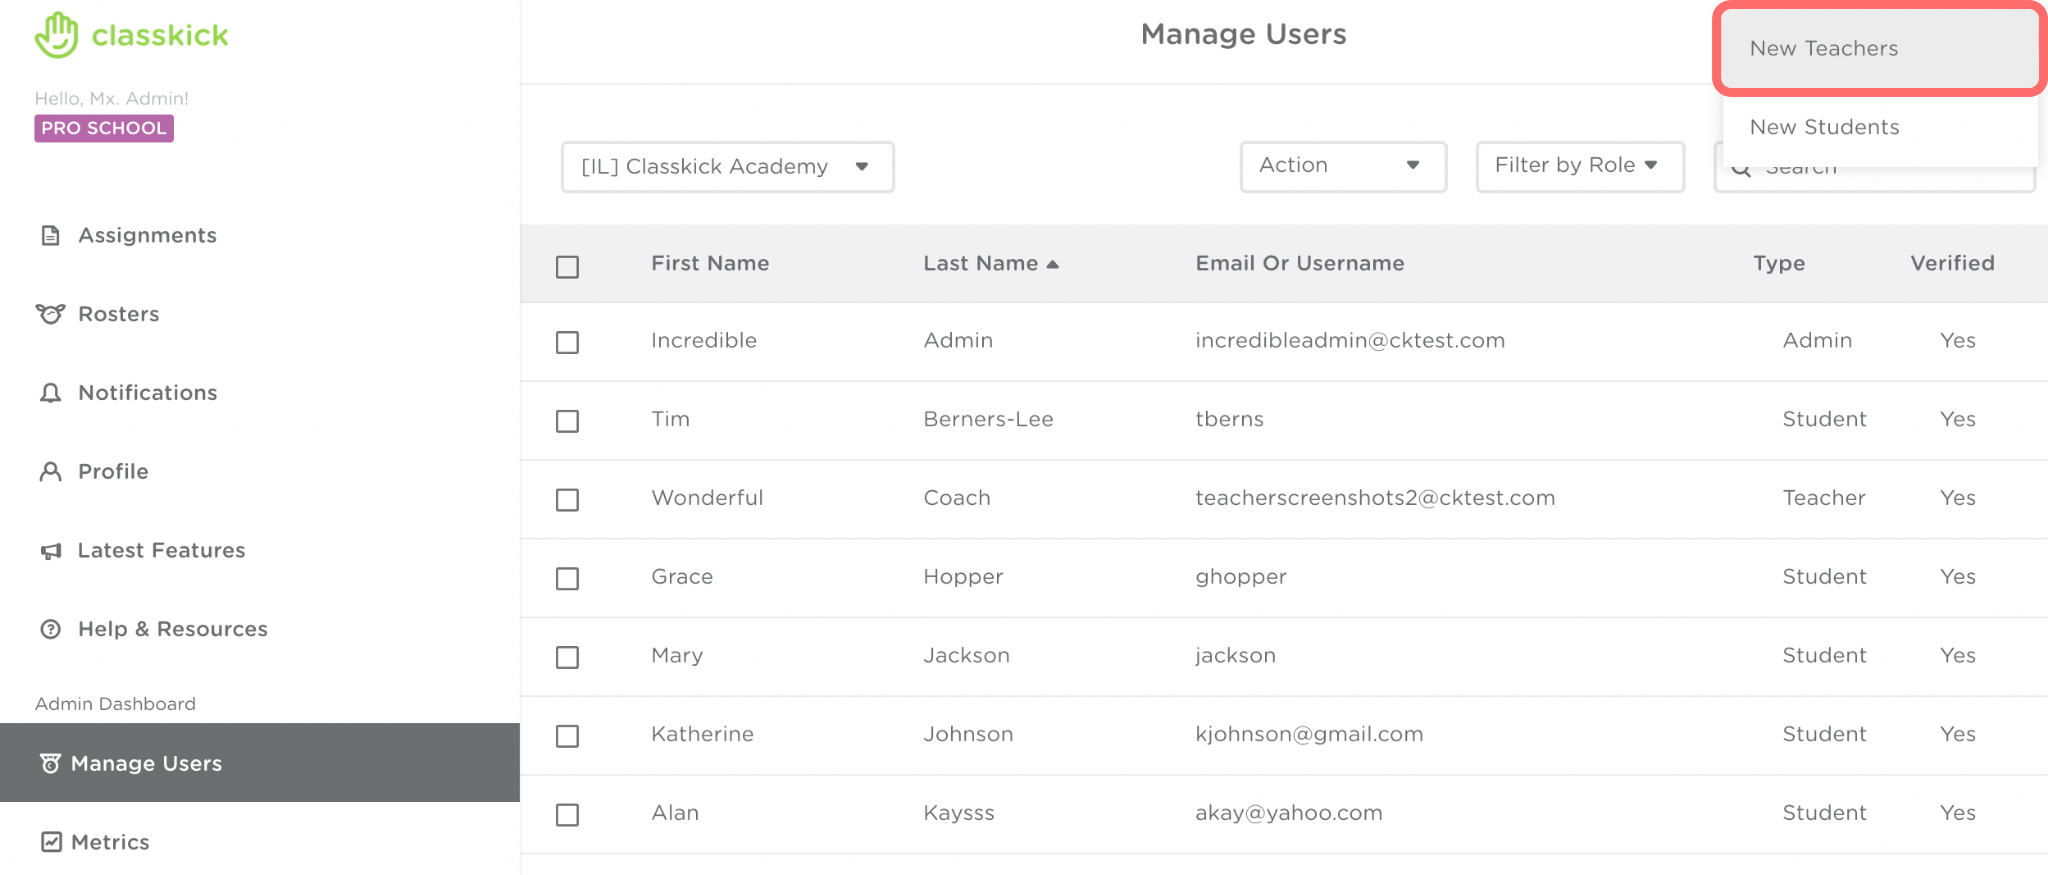Open the Action dropdown

coord(1342,166)
